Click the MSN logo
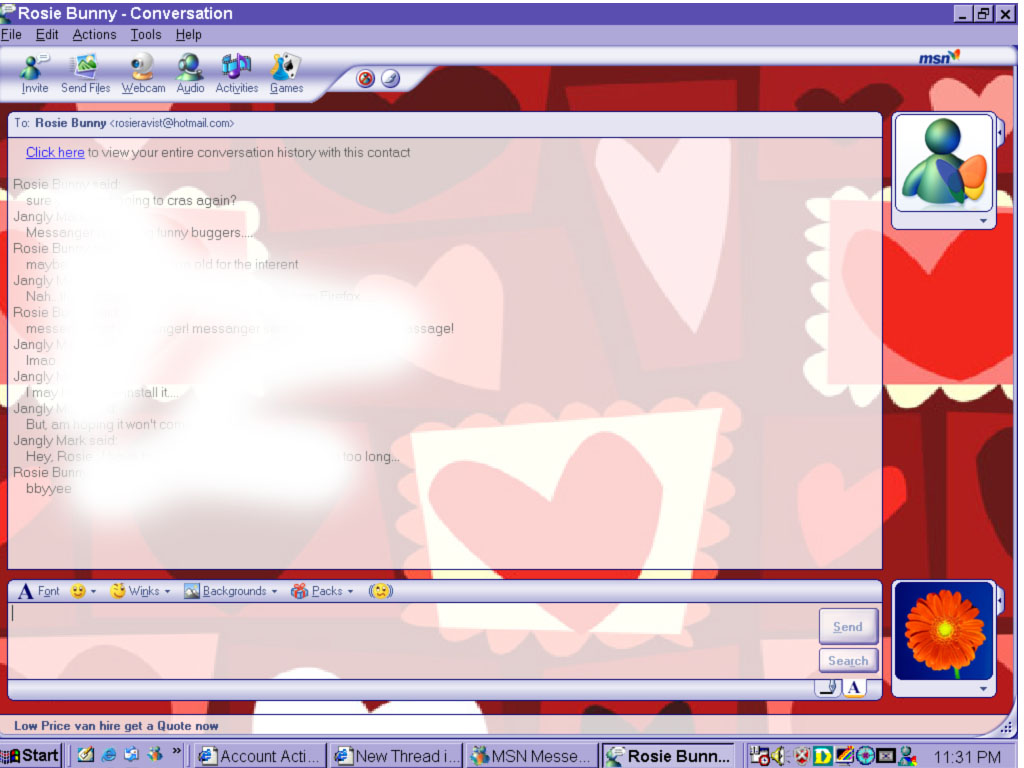Screen dimensions: 1024x768 click(939, 57)
